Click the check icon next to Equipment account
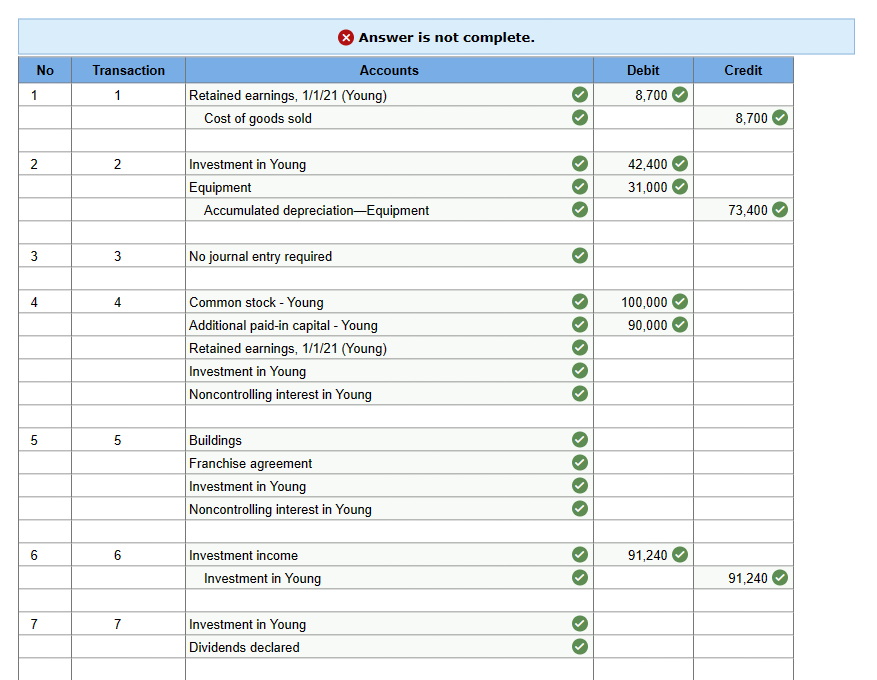The height and width of the screenshot is (680, 877). [x=580, y=186]
